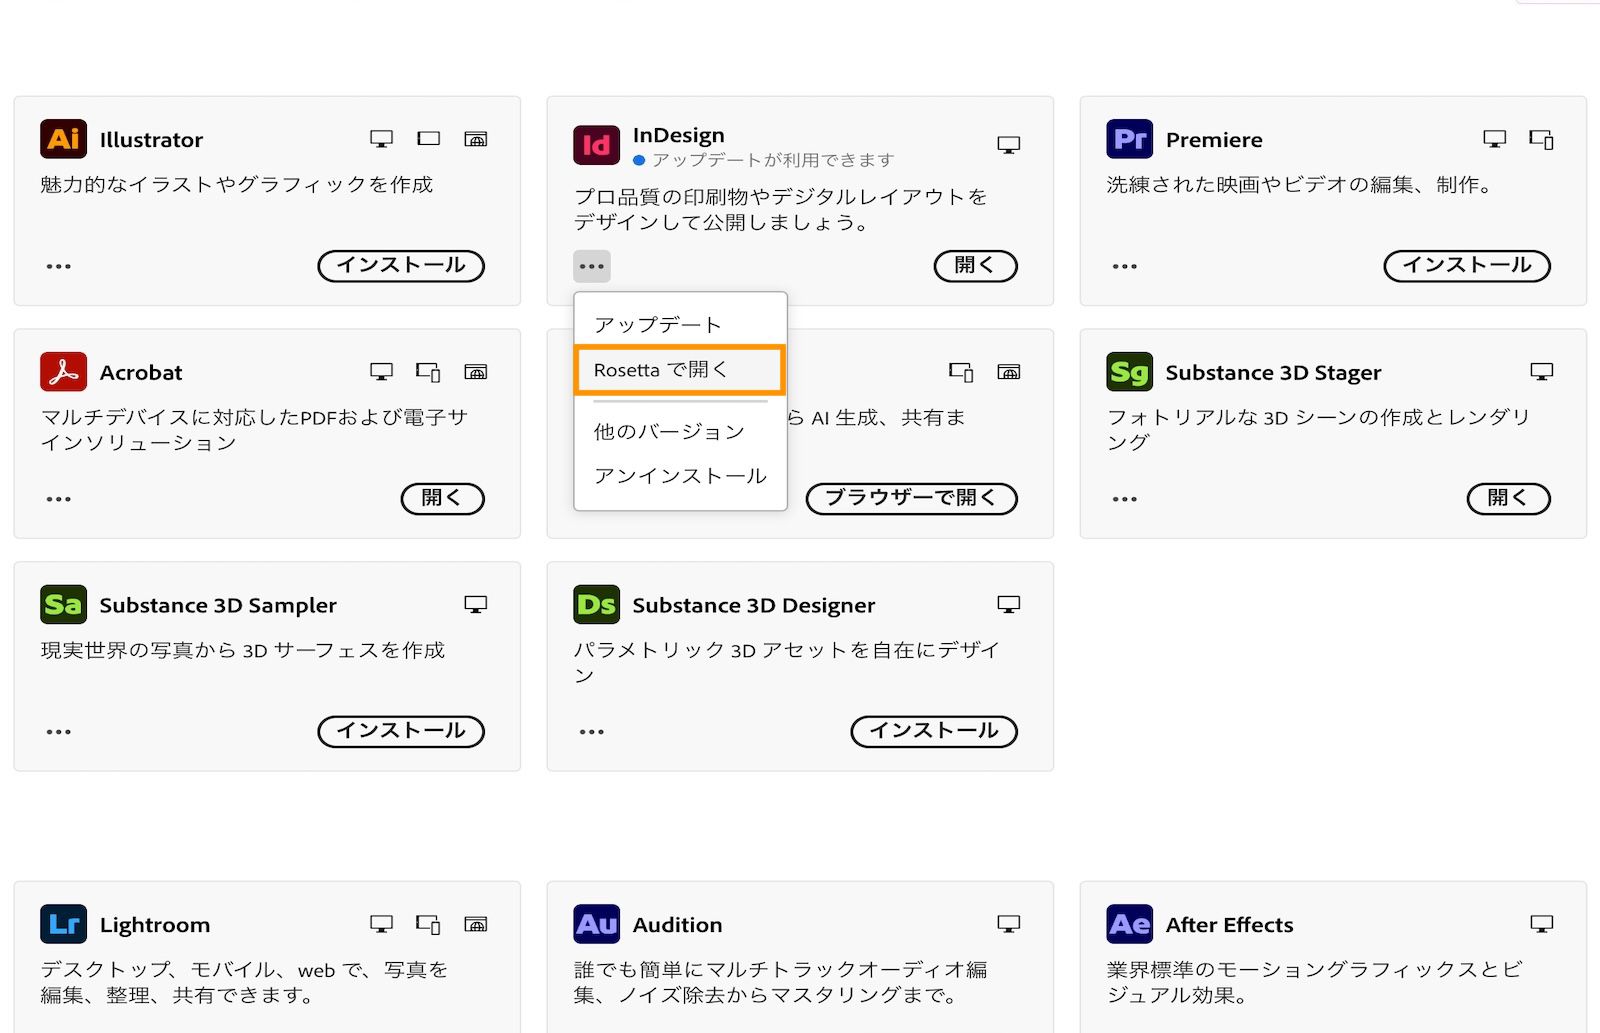The width and height of the screenshot is (1600, 1033).
Task: Click the Lightroom app title
Action: pos(155,925)
